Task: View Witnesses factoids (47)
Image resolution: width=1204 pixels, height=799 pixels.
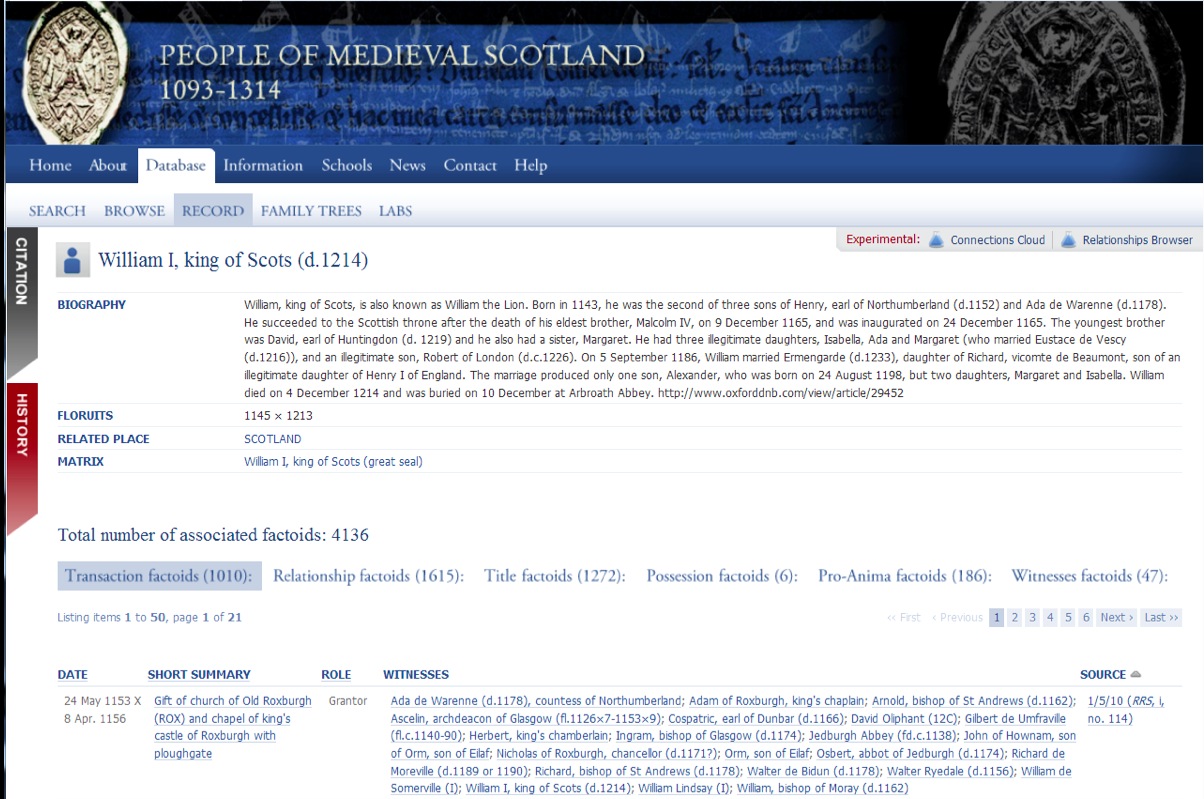Action: pos(1089,576)
